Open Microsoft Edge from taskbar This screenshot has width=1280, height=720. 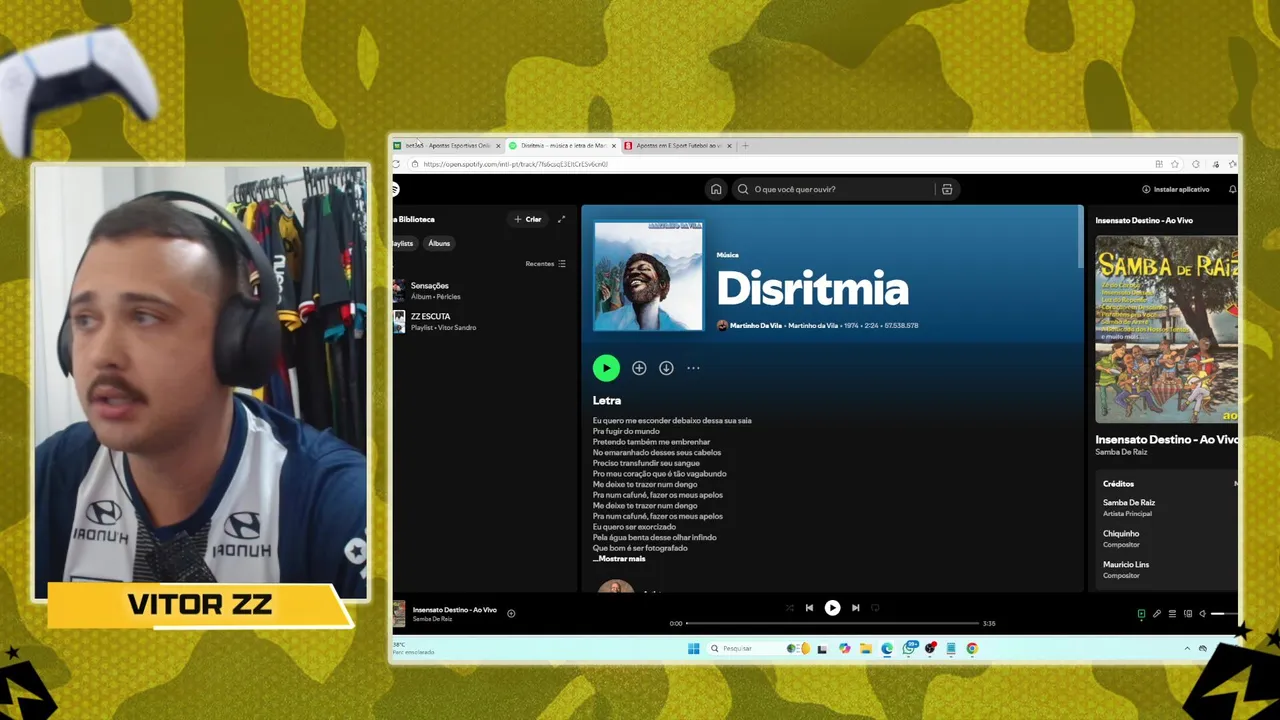[x=887, y=648]
